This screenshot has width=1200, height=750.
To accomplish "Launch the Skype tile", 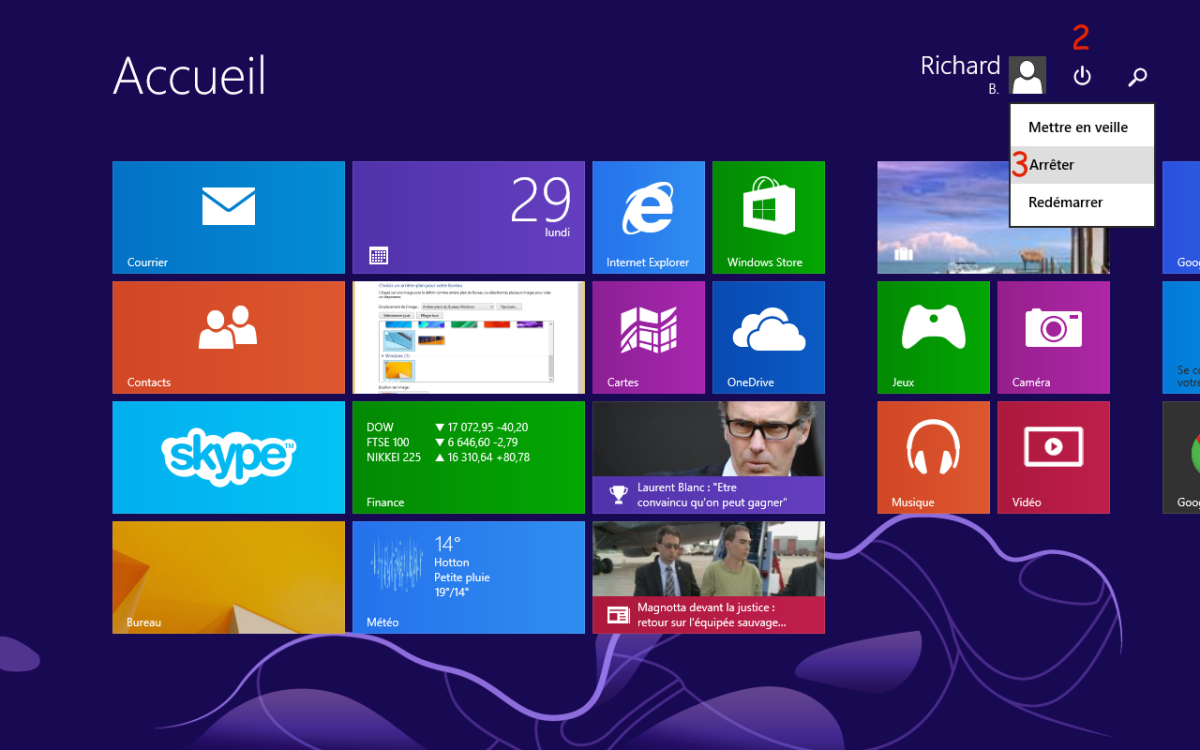I will [229, 457].
